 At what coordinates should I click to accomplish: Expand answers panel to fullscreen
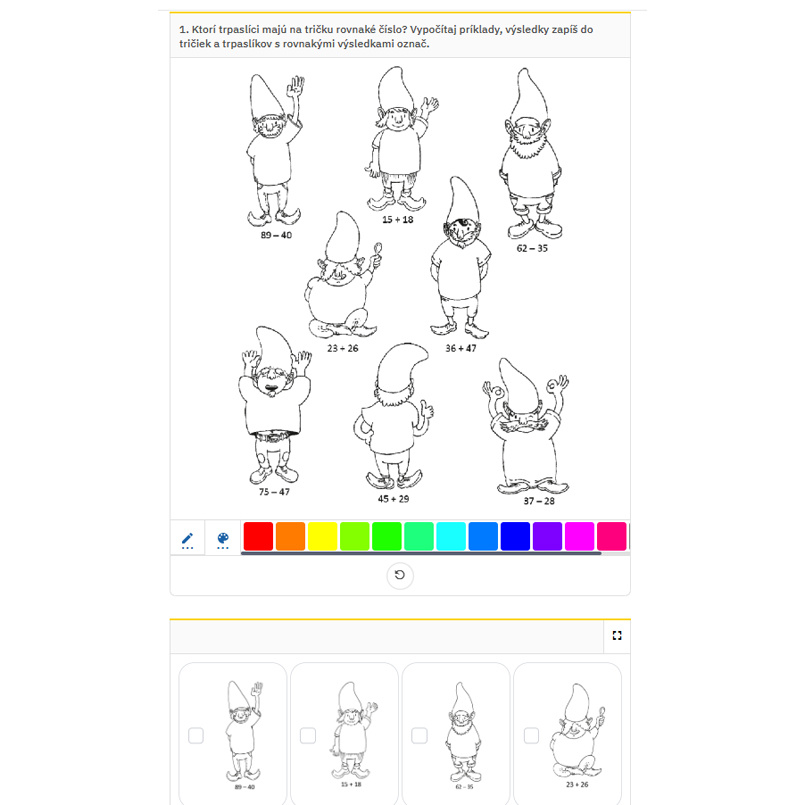(617, 635)
